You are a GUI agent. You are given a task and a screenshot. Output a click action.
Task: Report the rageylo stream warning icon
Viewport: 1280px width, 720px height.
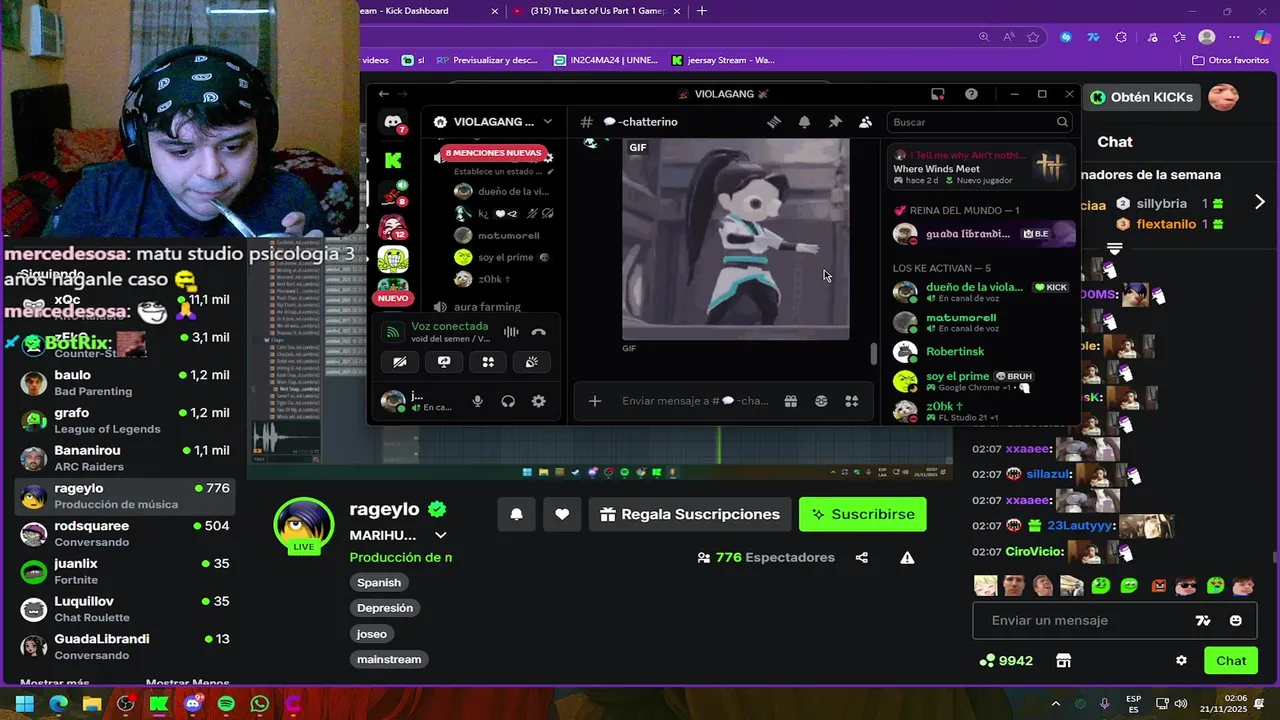pos(907,557)
